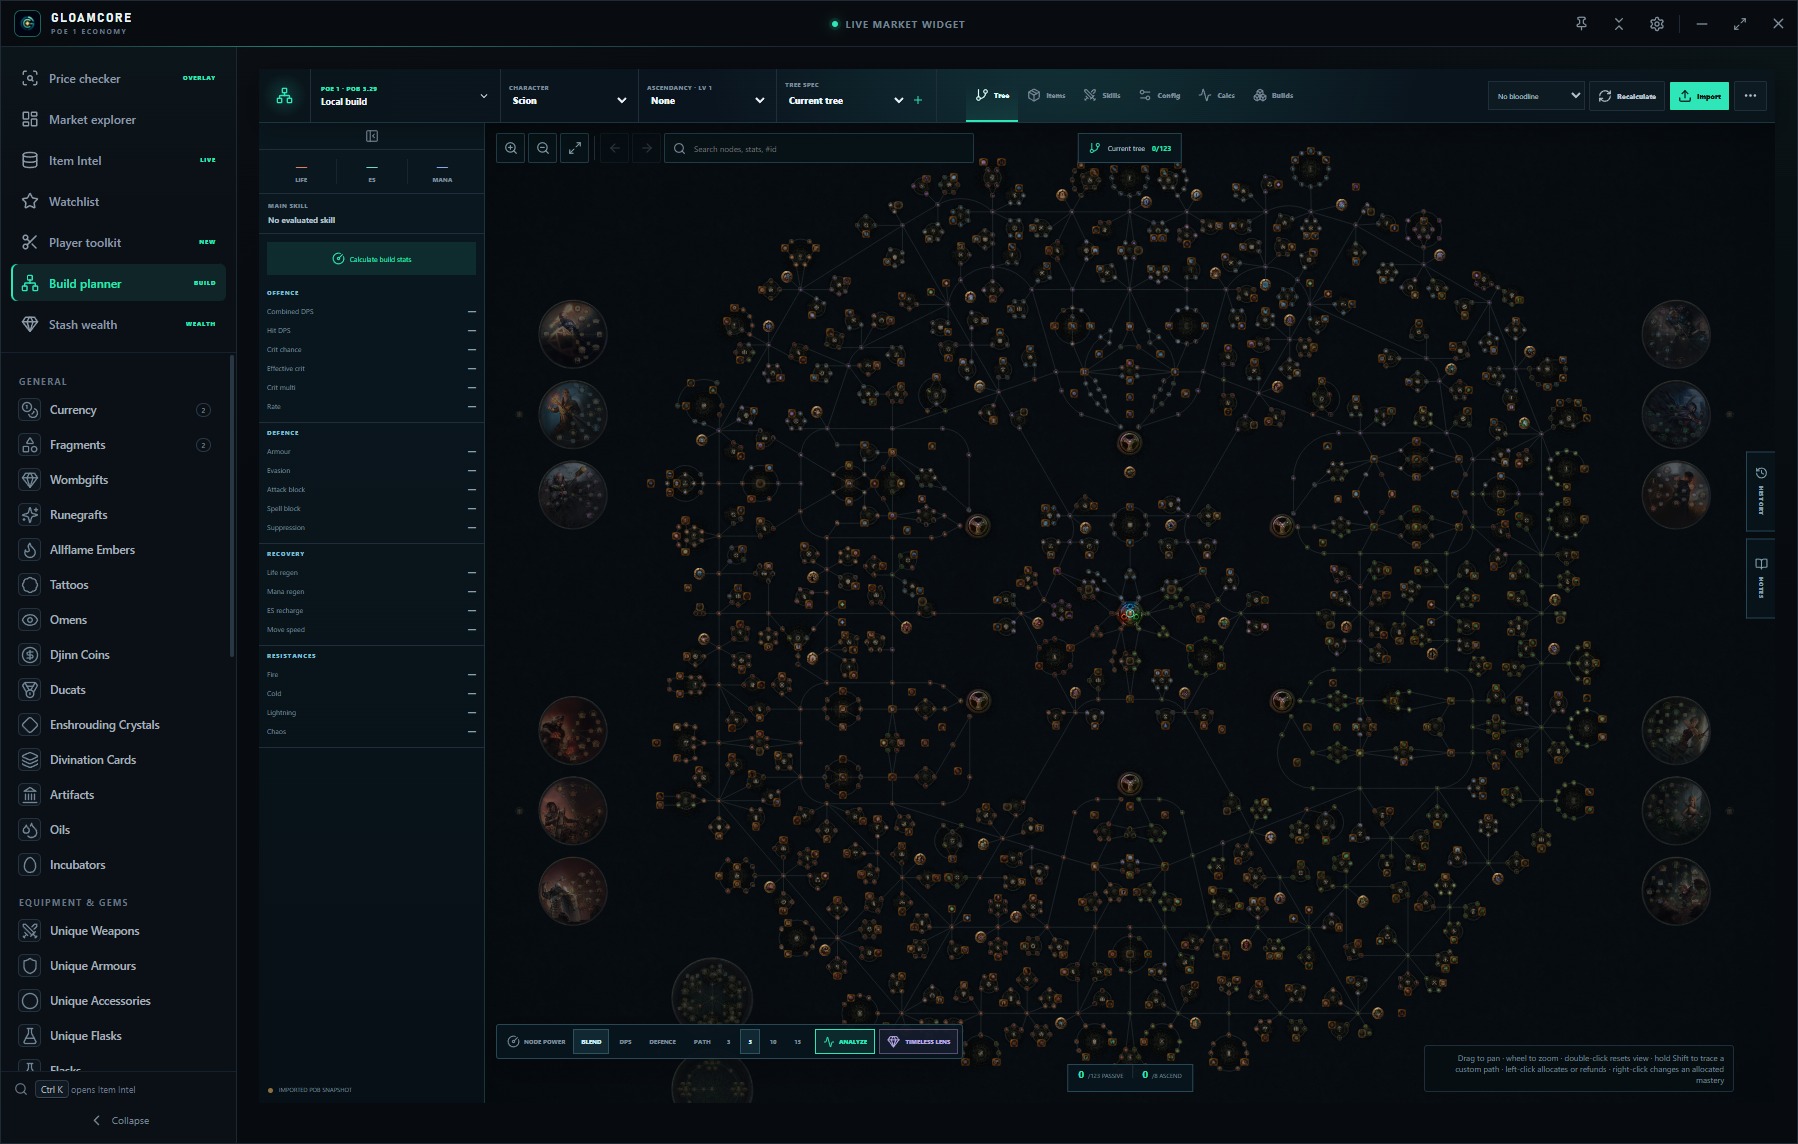Open the Build planner page
The width and height of the screenshot is (1798, 1144).
pos(118,283)
